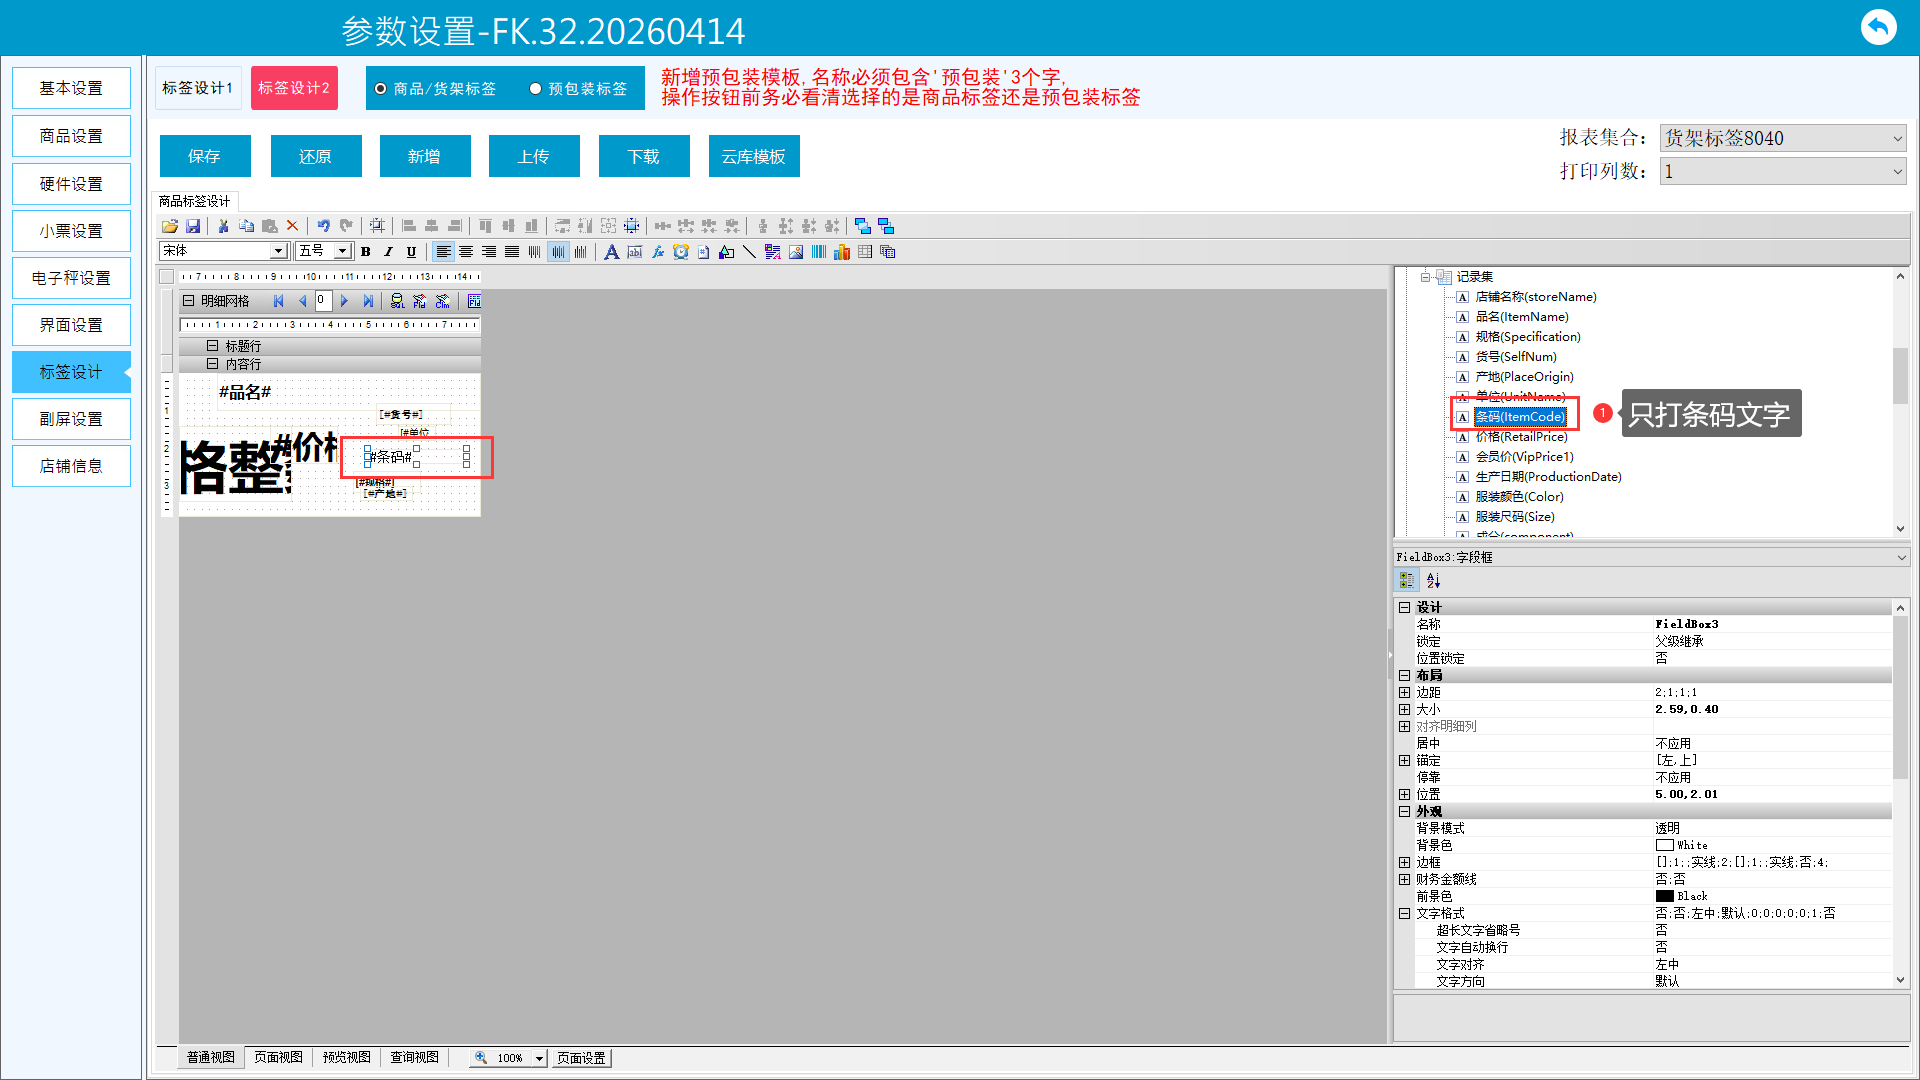Switch to 预览视图 tab at the bottom

coord(346,1057)
